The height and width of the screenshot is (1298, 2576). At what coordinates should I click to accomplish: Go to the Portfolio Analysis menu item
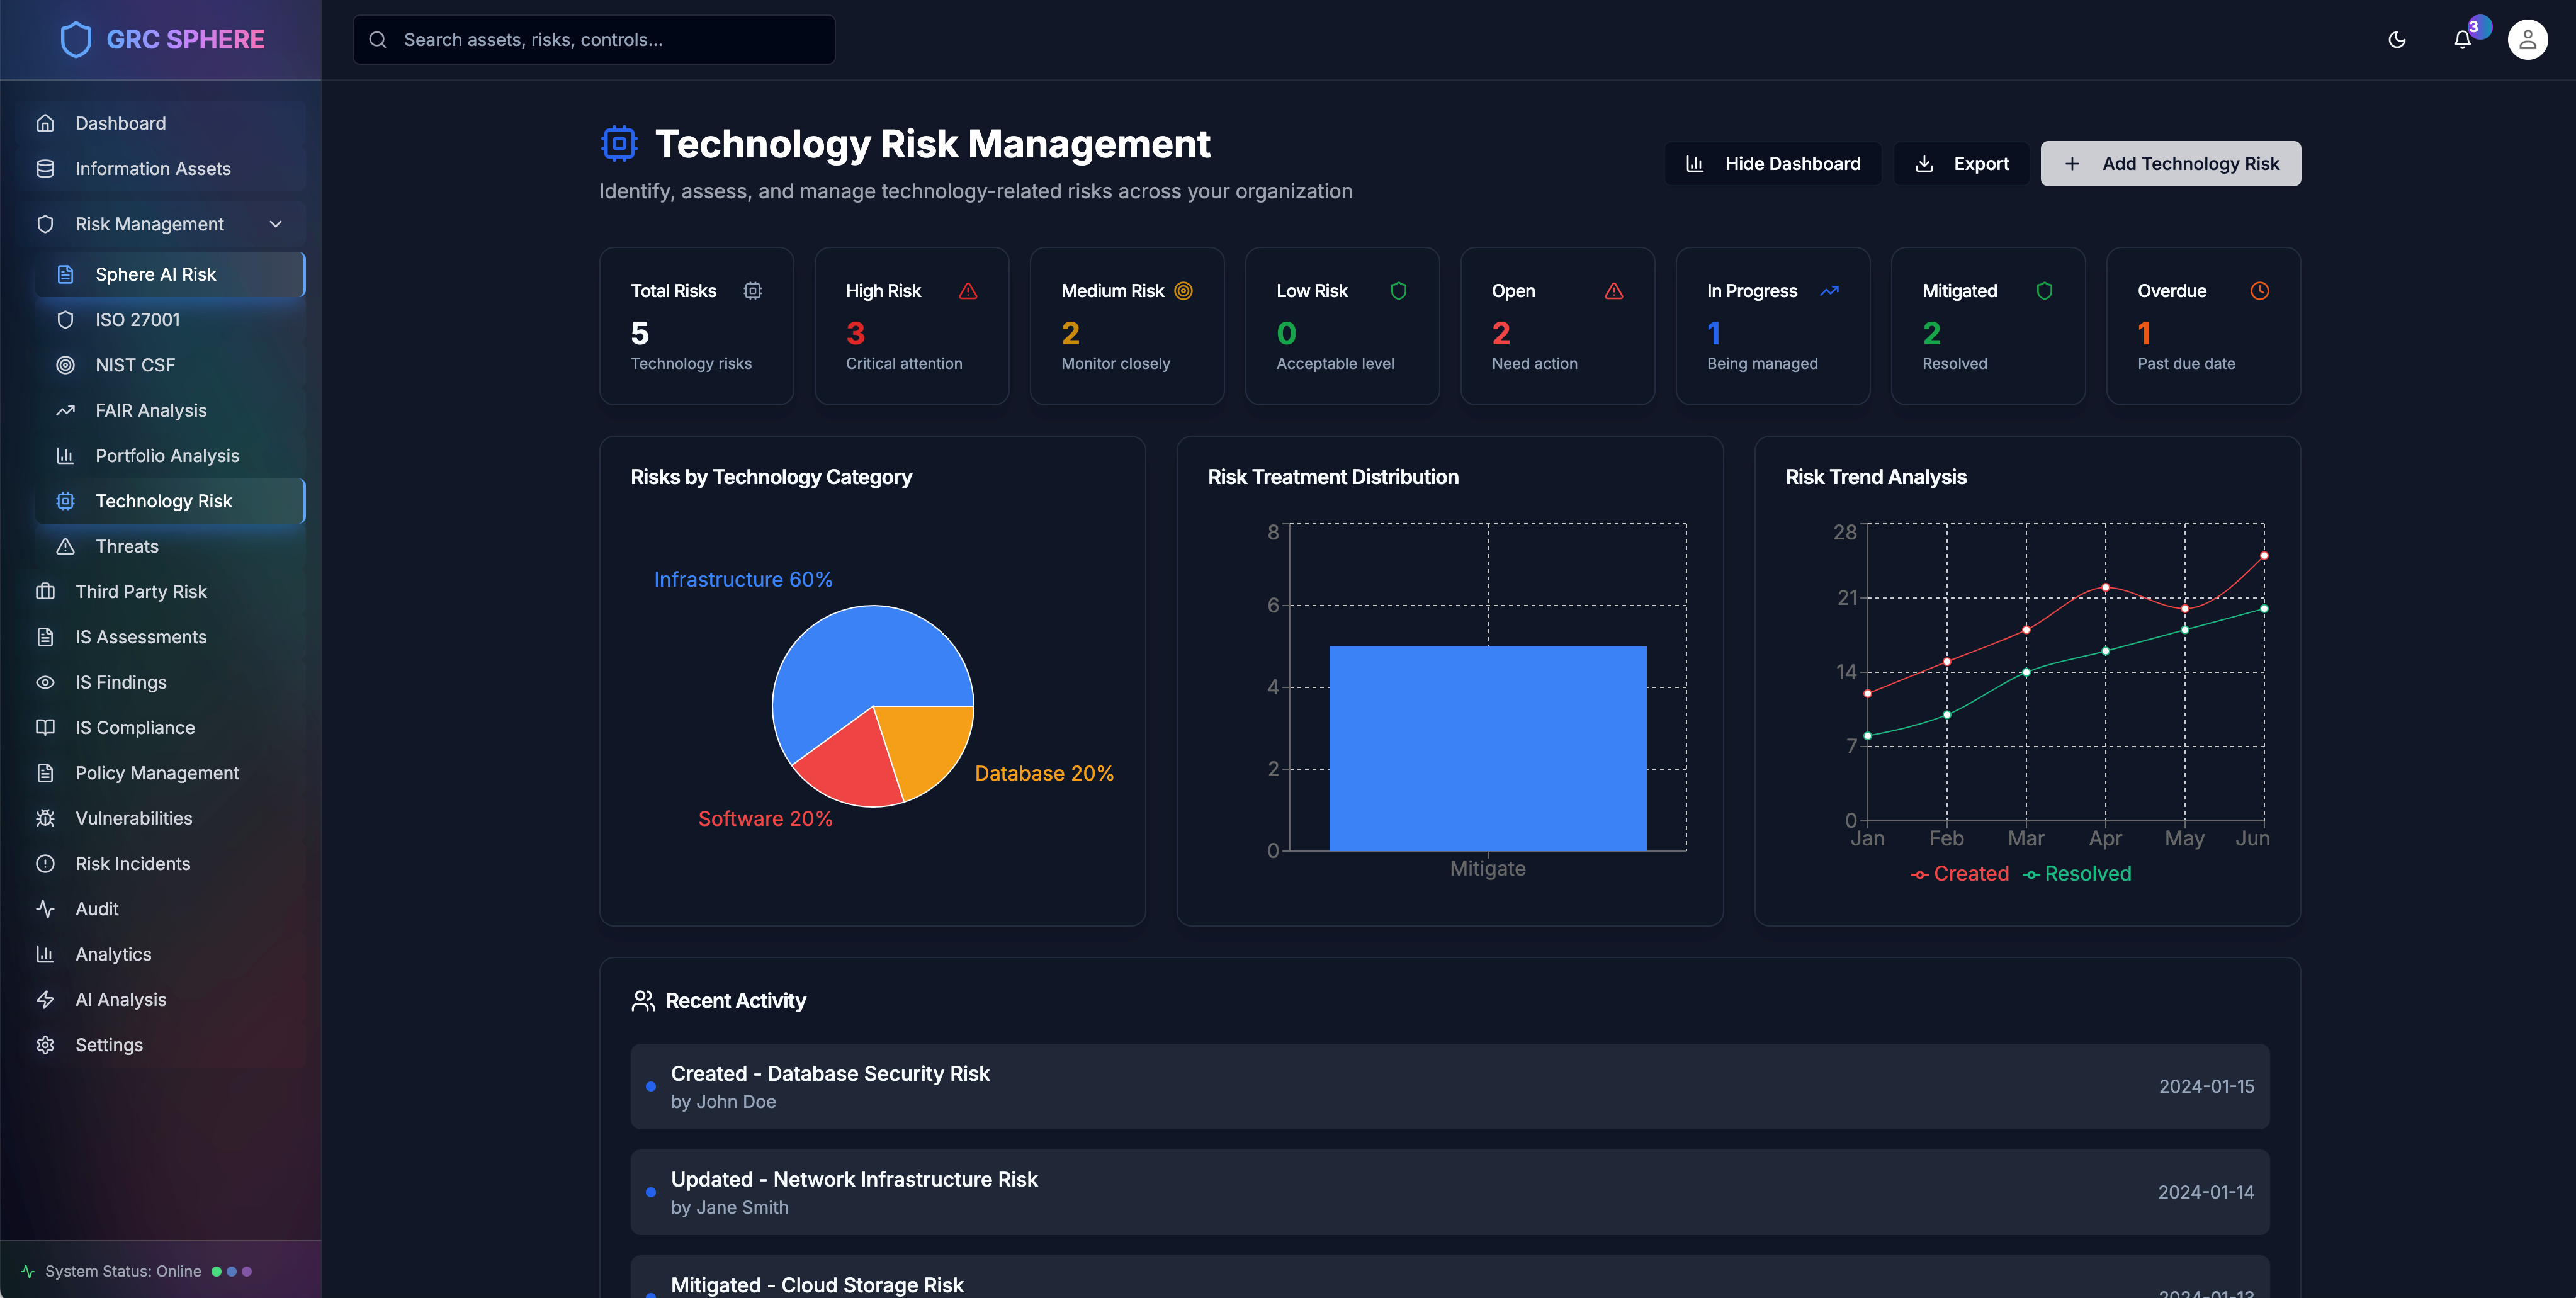tap(167, 456)
